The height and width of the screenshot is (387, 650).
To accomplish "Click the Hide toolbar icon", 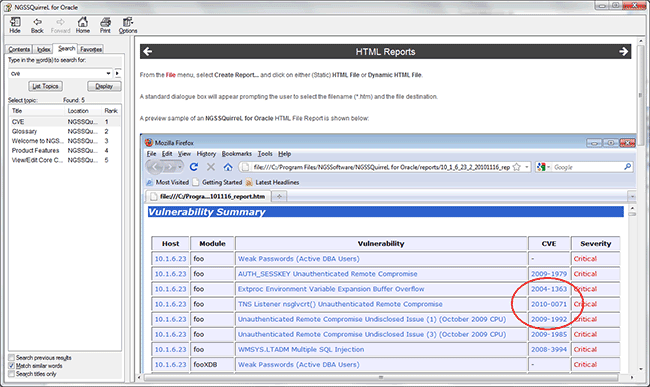I will tap(15, 25).
